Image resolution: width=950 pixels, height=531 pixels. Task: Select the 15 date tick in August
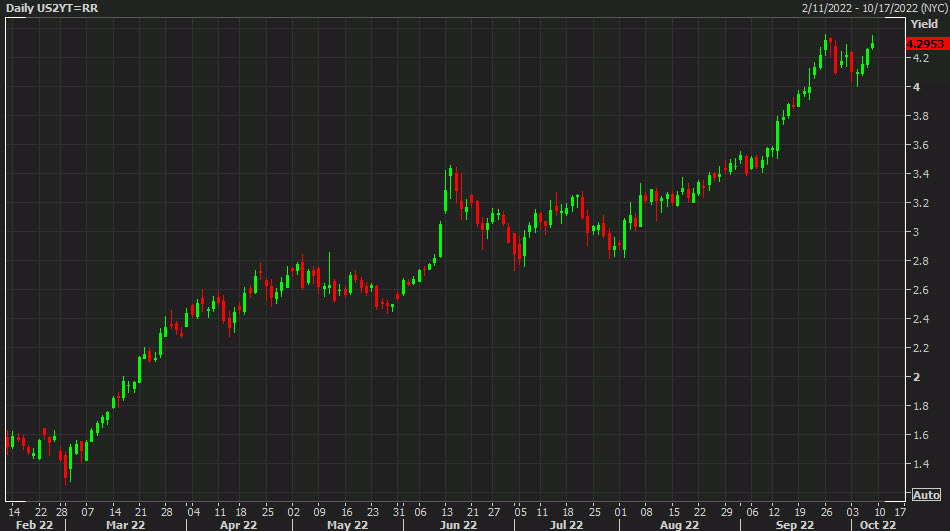(674, 512)
